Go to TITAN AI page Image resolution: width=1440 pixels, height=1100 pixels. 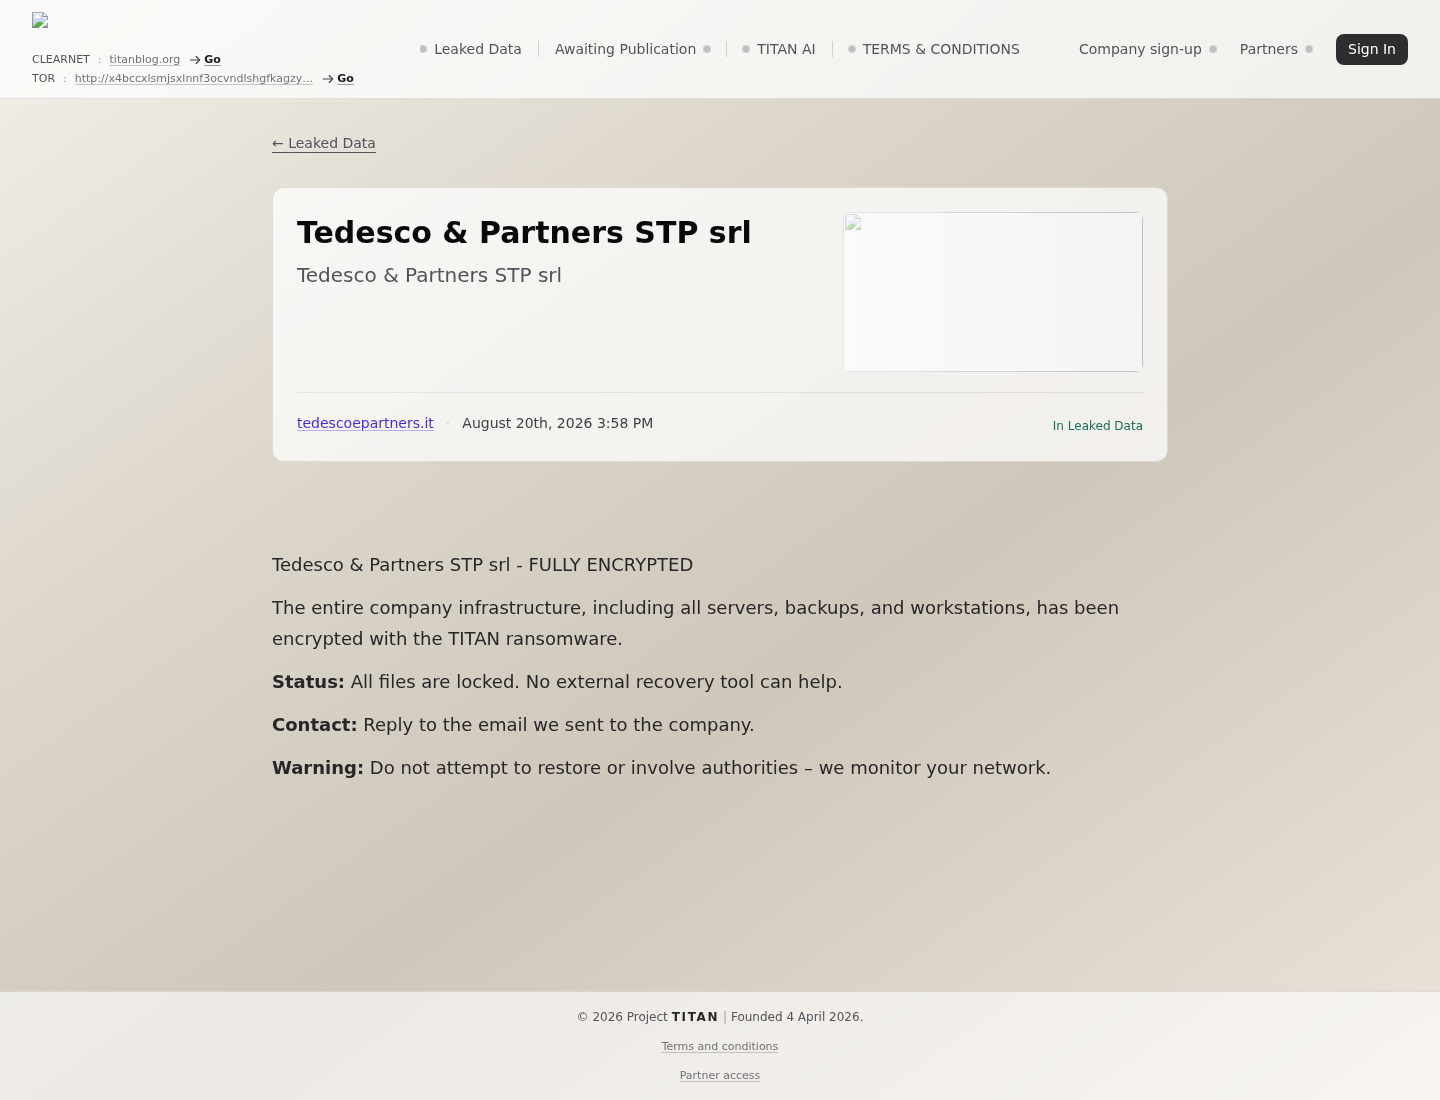pyautogui.click(x=786, y=49)
